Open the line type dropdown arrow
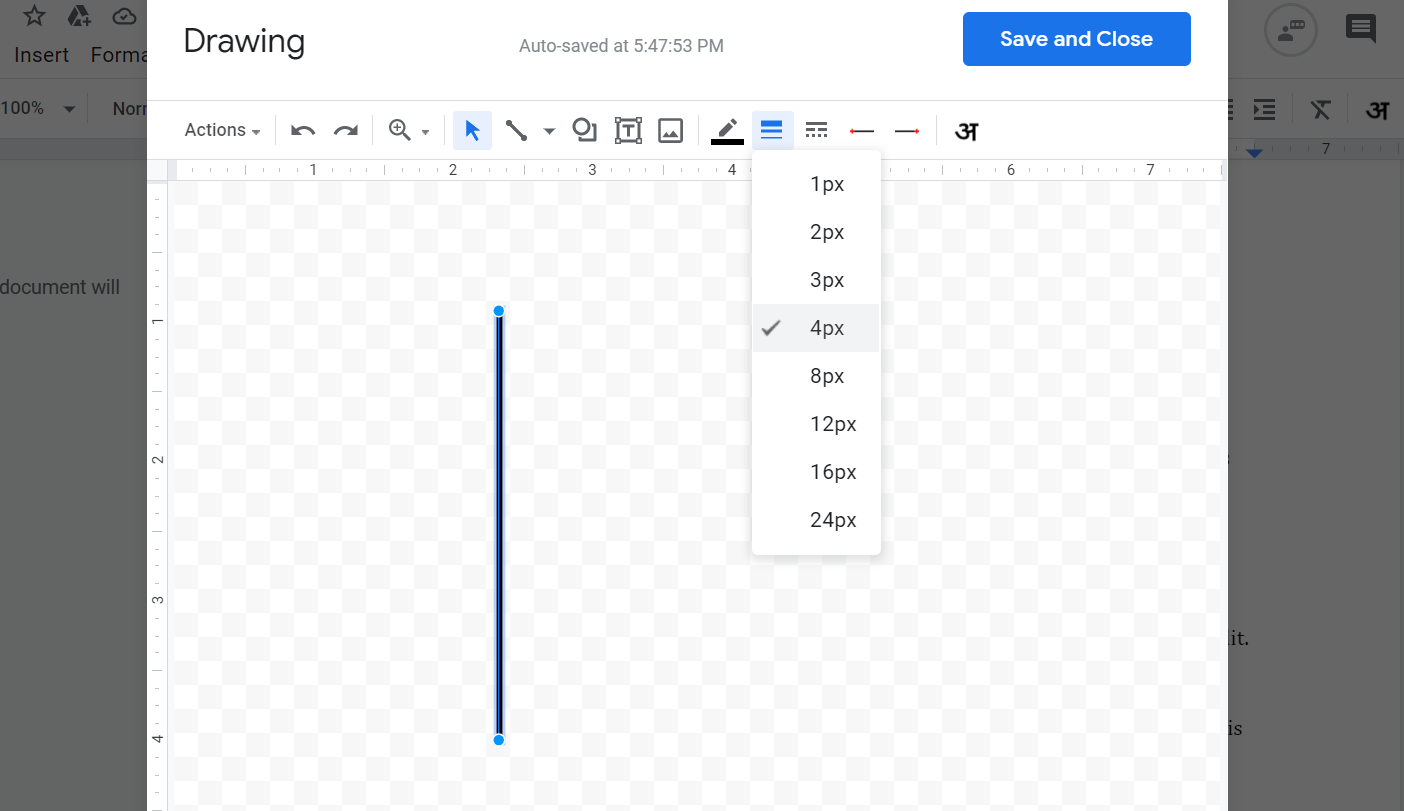 point(548,131)
